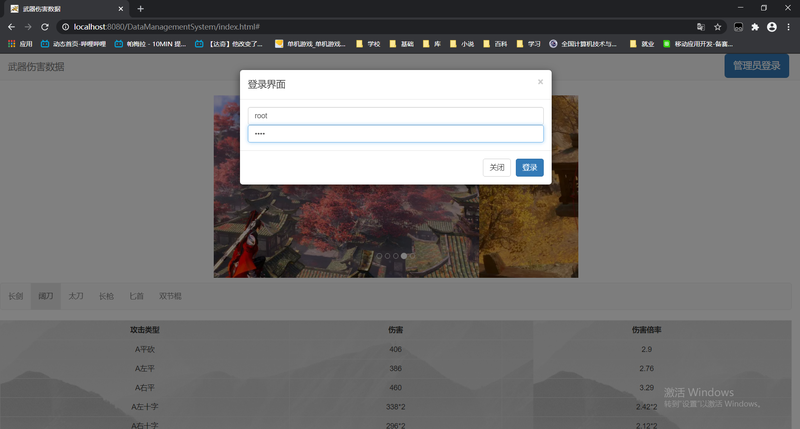Click the multiplier value 2.76
Image resolution: width=800 pixels, height=429 pixels.
646,368
